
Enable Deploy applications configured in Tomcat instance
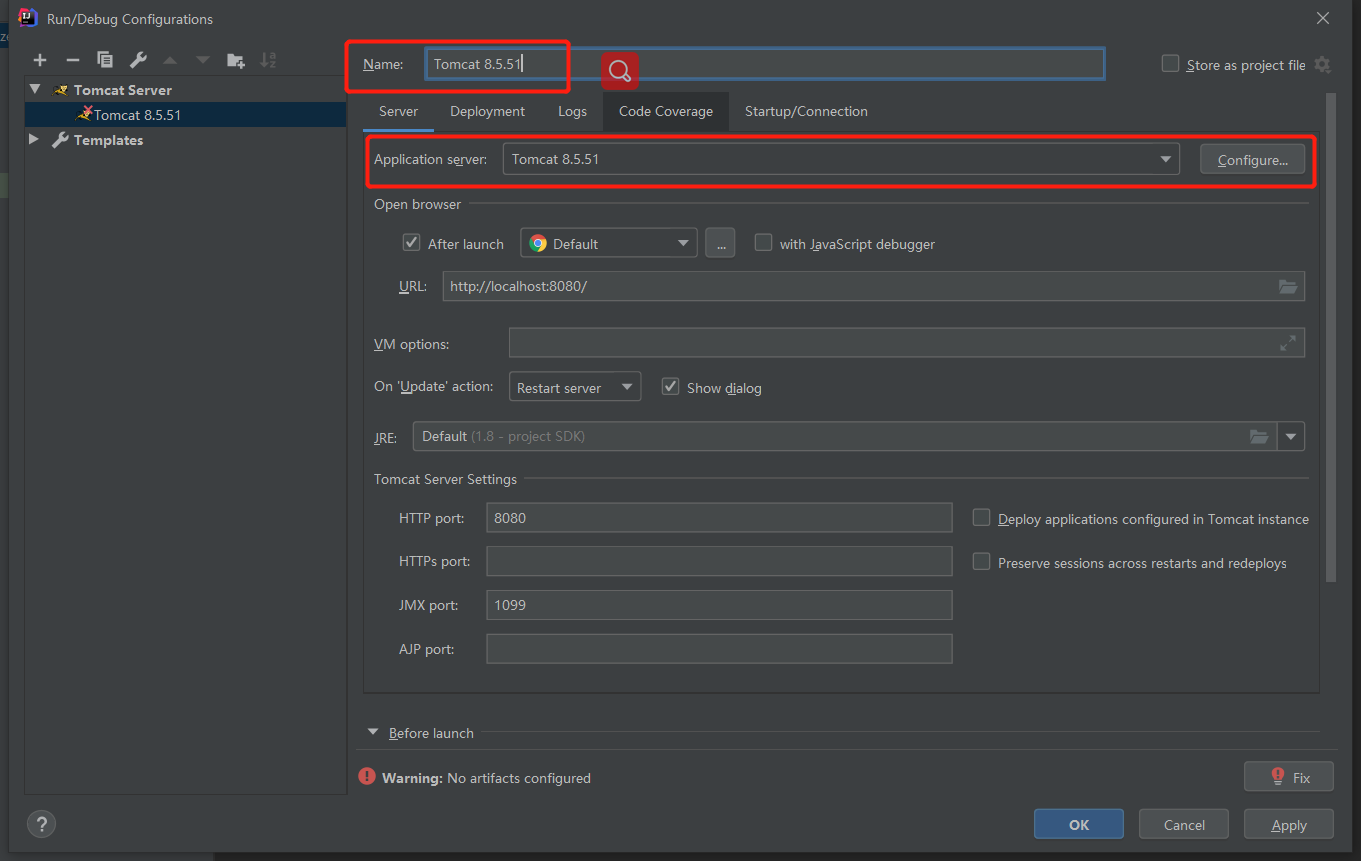pos(981,518)
